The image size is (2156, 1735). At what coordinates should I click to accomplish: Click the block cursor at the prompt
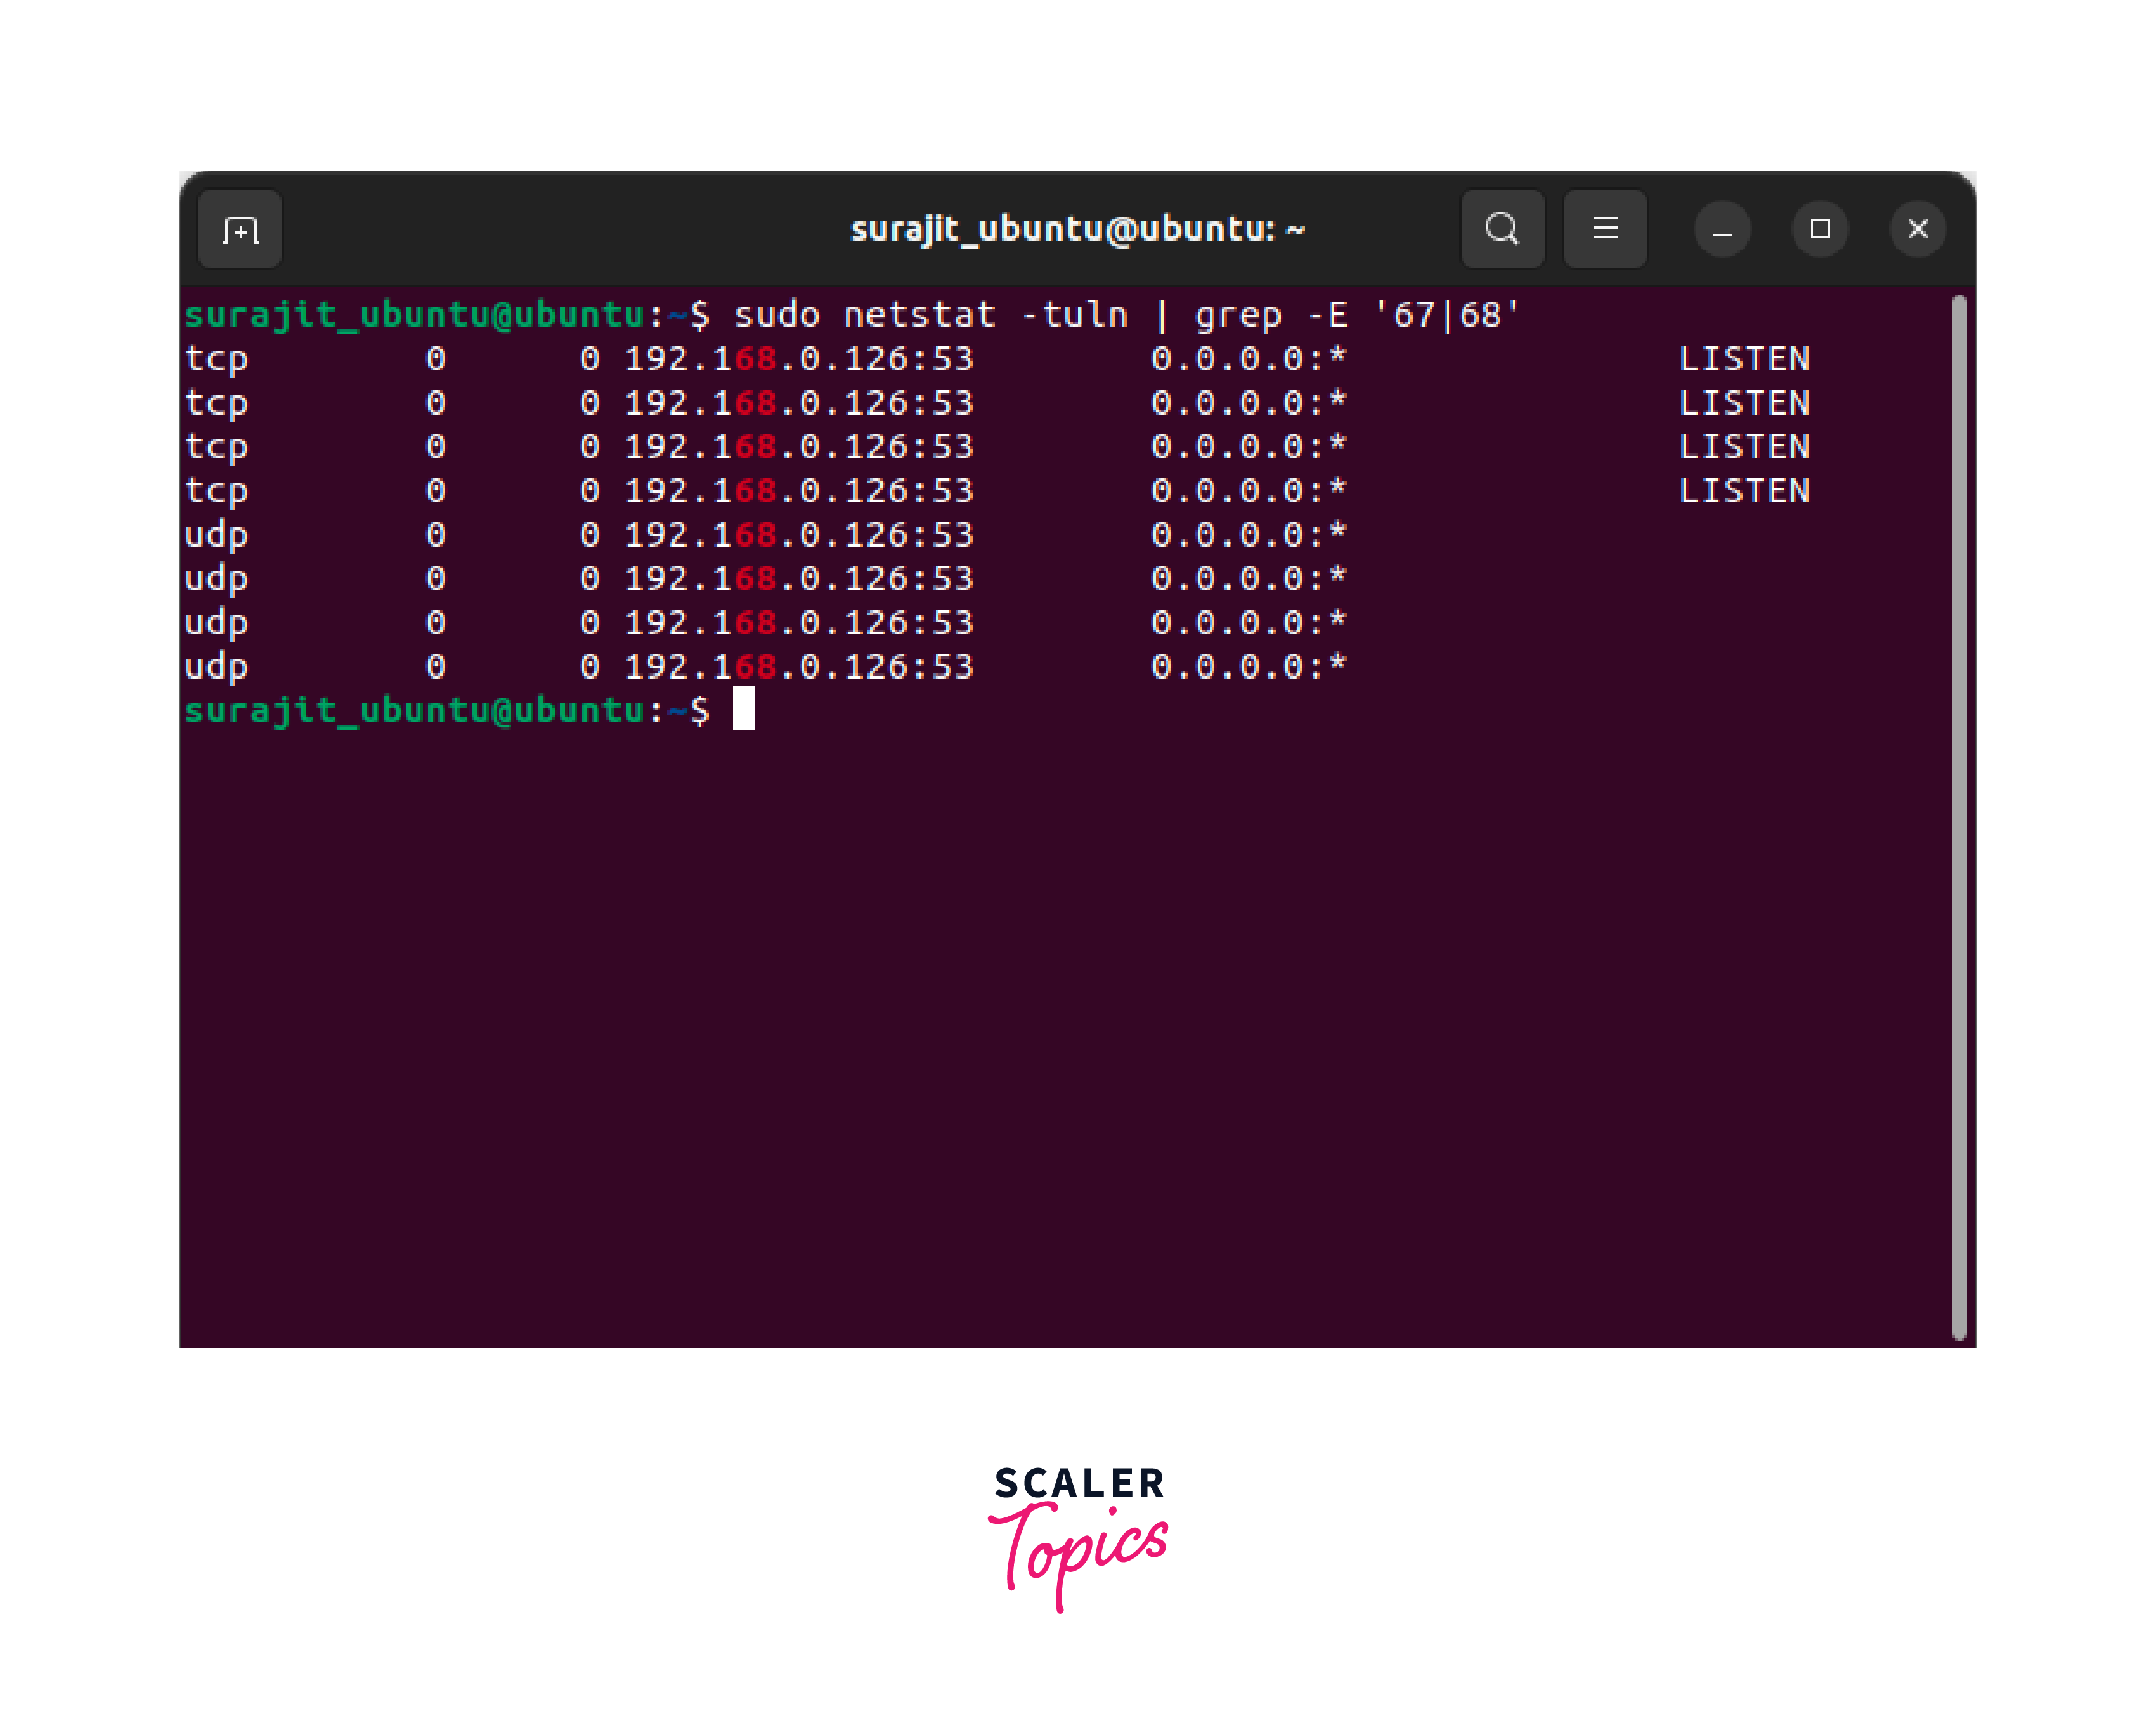743,709
